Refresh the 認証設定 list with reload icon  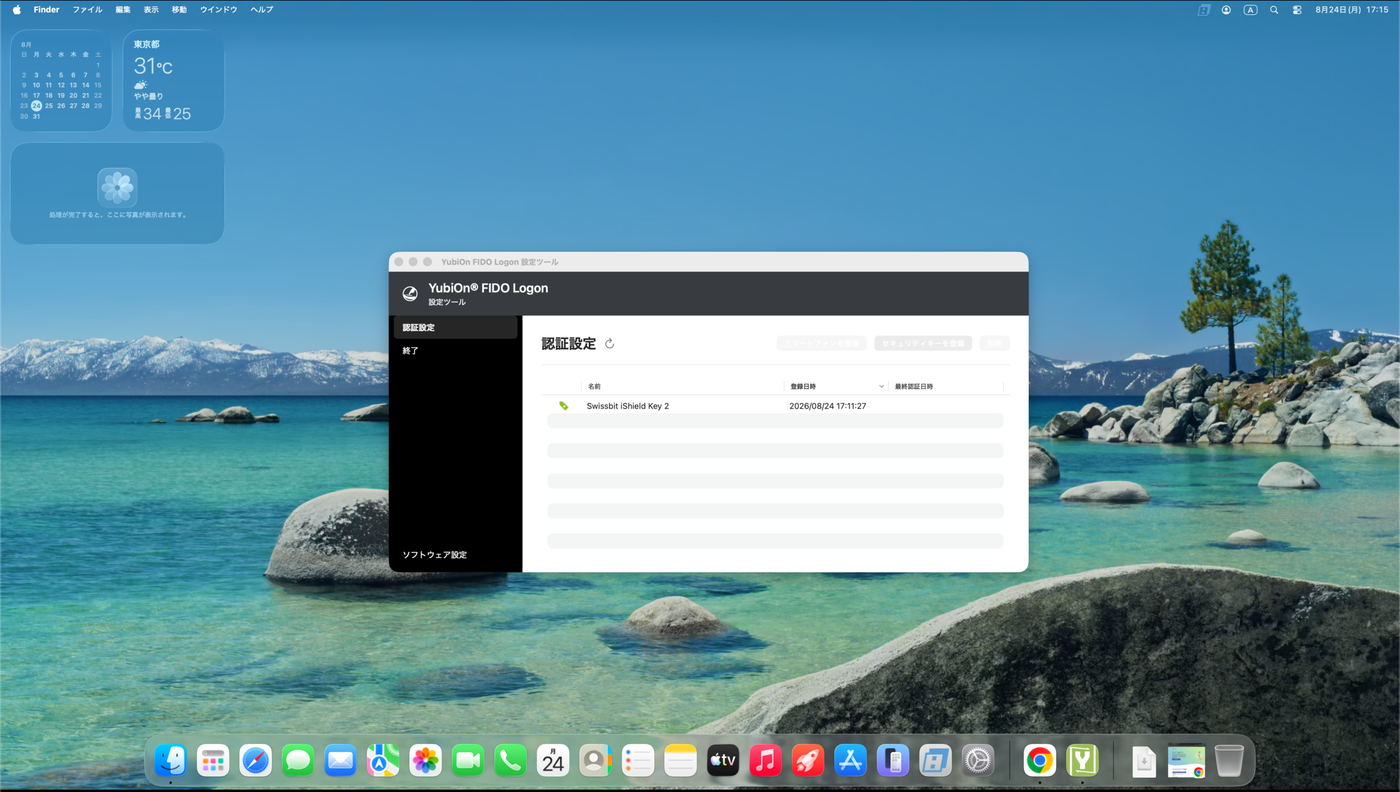609,343
